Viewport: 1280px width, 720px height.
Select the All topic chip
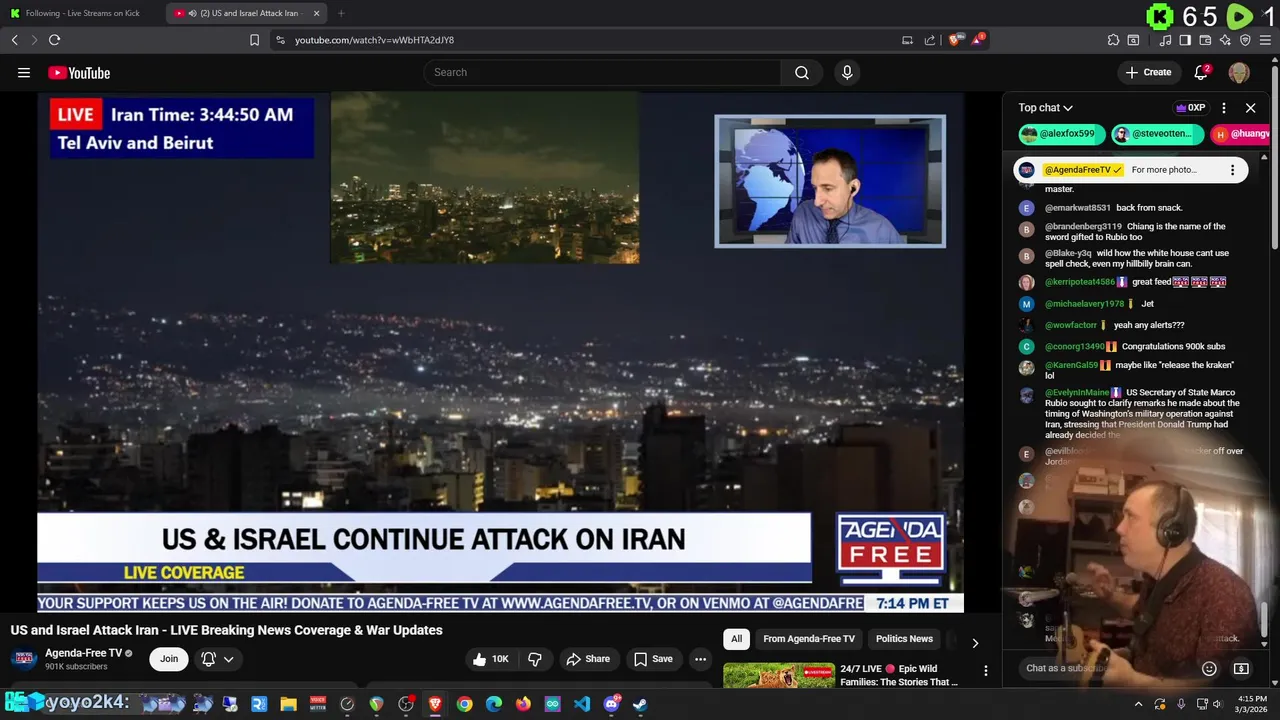736,639
